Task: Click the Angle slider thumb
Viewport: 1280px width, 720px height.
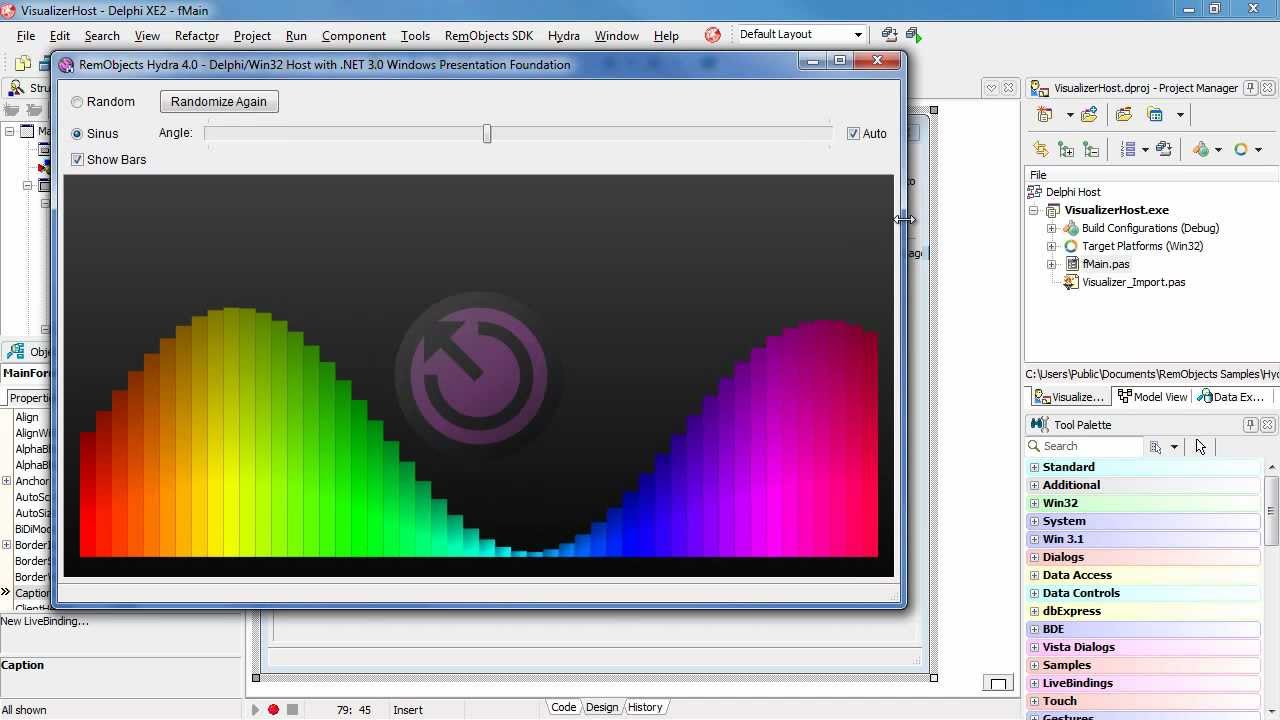Action: [487, 134]
